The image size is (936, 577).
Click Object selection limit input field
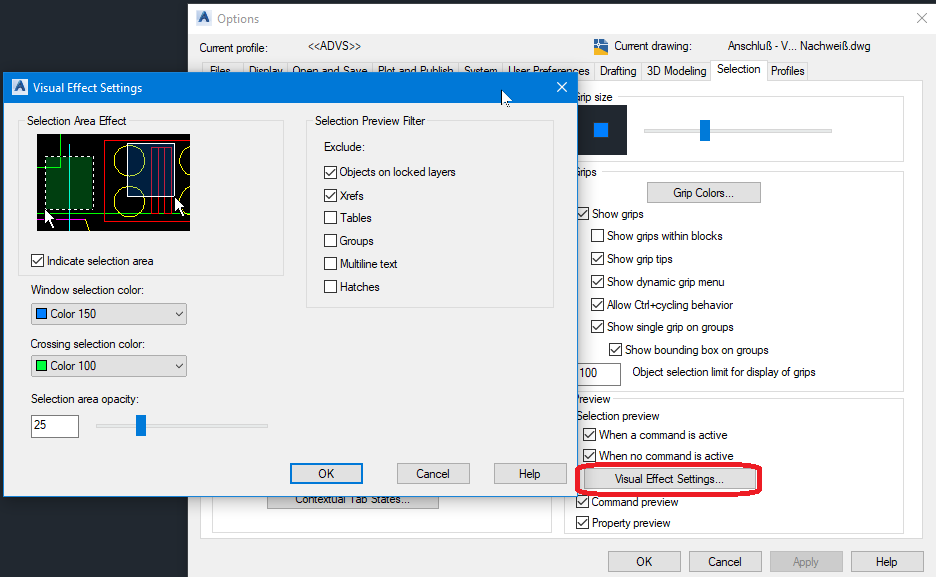coord(599,374)
